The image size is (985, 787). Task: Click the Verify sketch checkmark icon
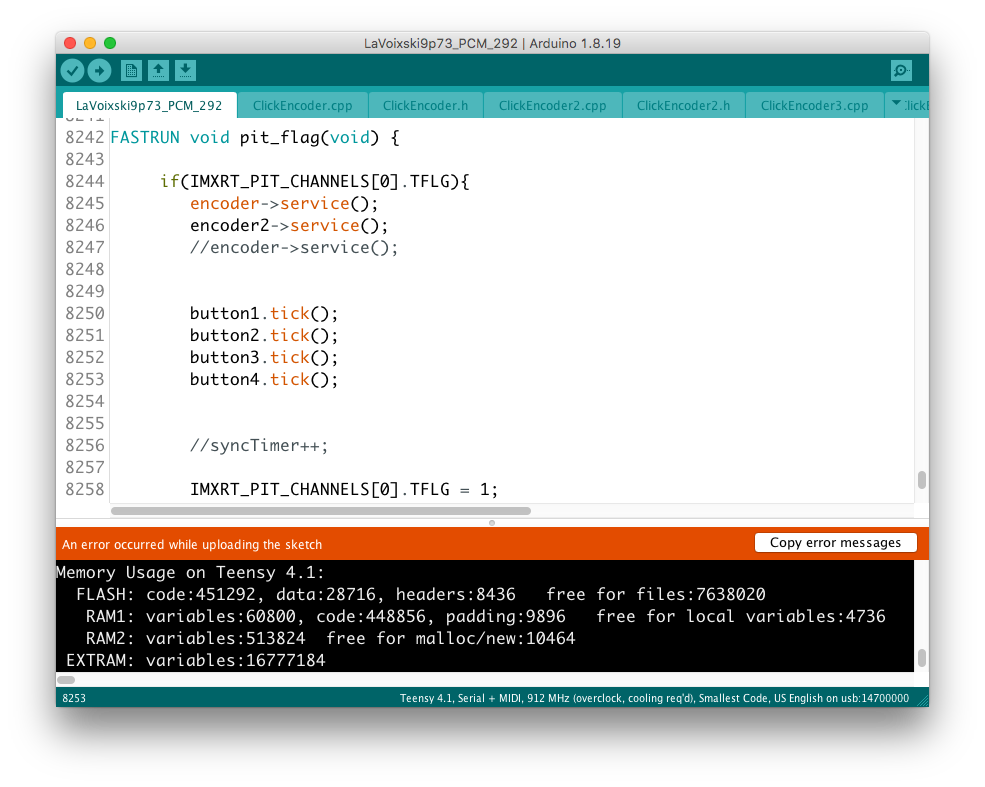(72, 70)
